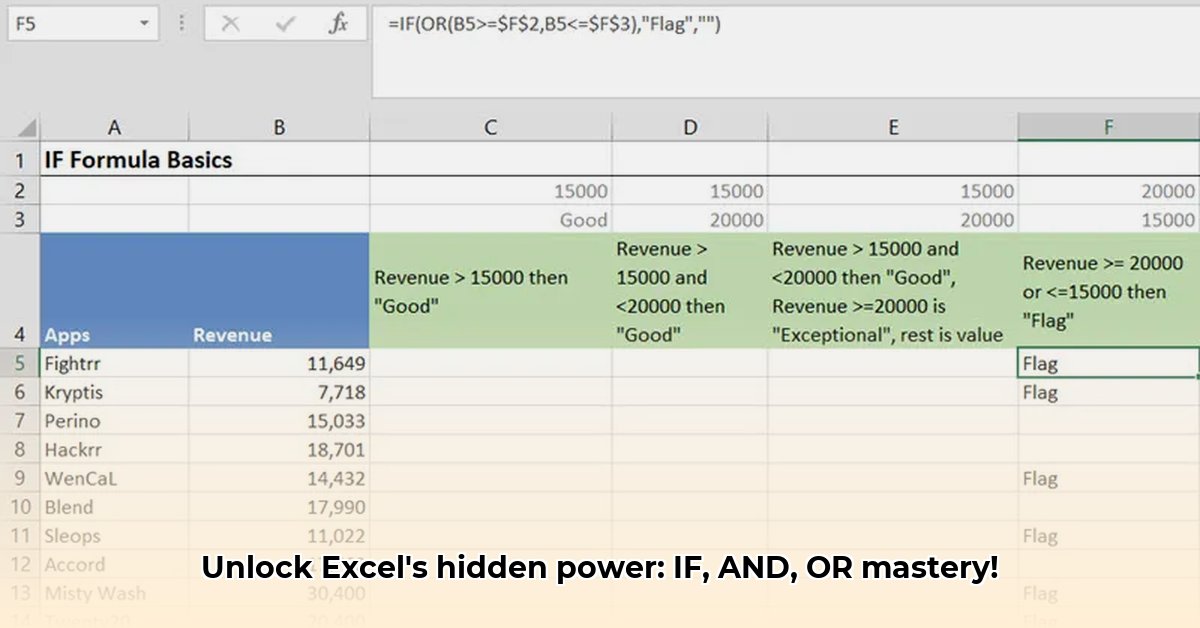Select revenue value 11,022
This screenshot has height=628, width=1200.
[279, 536]
